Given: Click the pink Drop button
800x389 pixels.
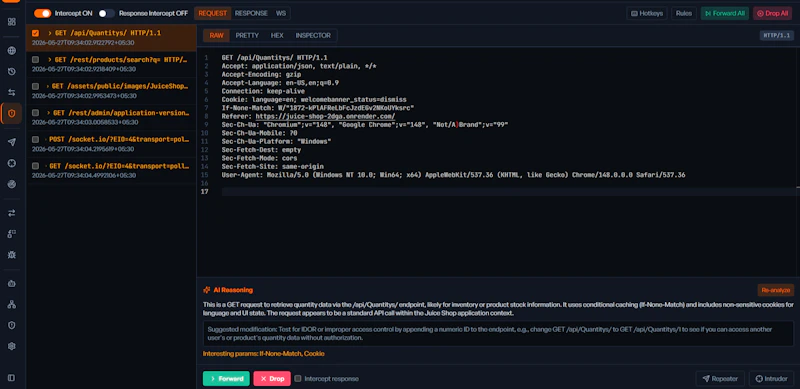Looking at the screenshot, I should coord(272,379).
